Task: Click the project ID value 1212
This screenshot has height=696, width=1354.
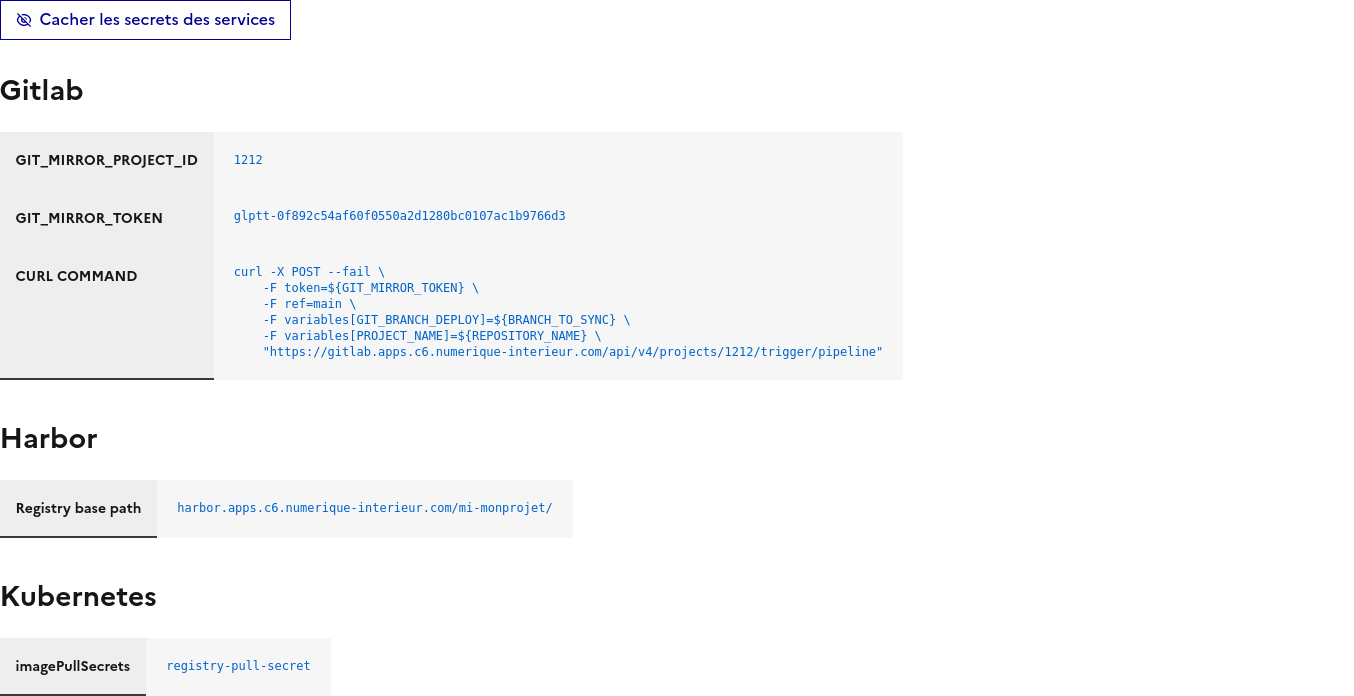Action: tap(248, 160)
